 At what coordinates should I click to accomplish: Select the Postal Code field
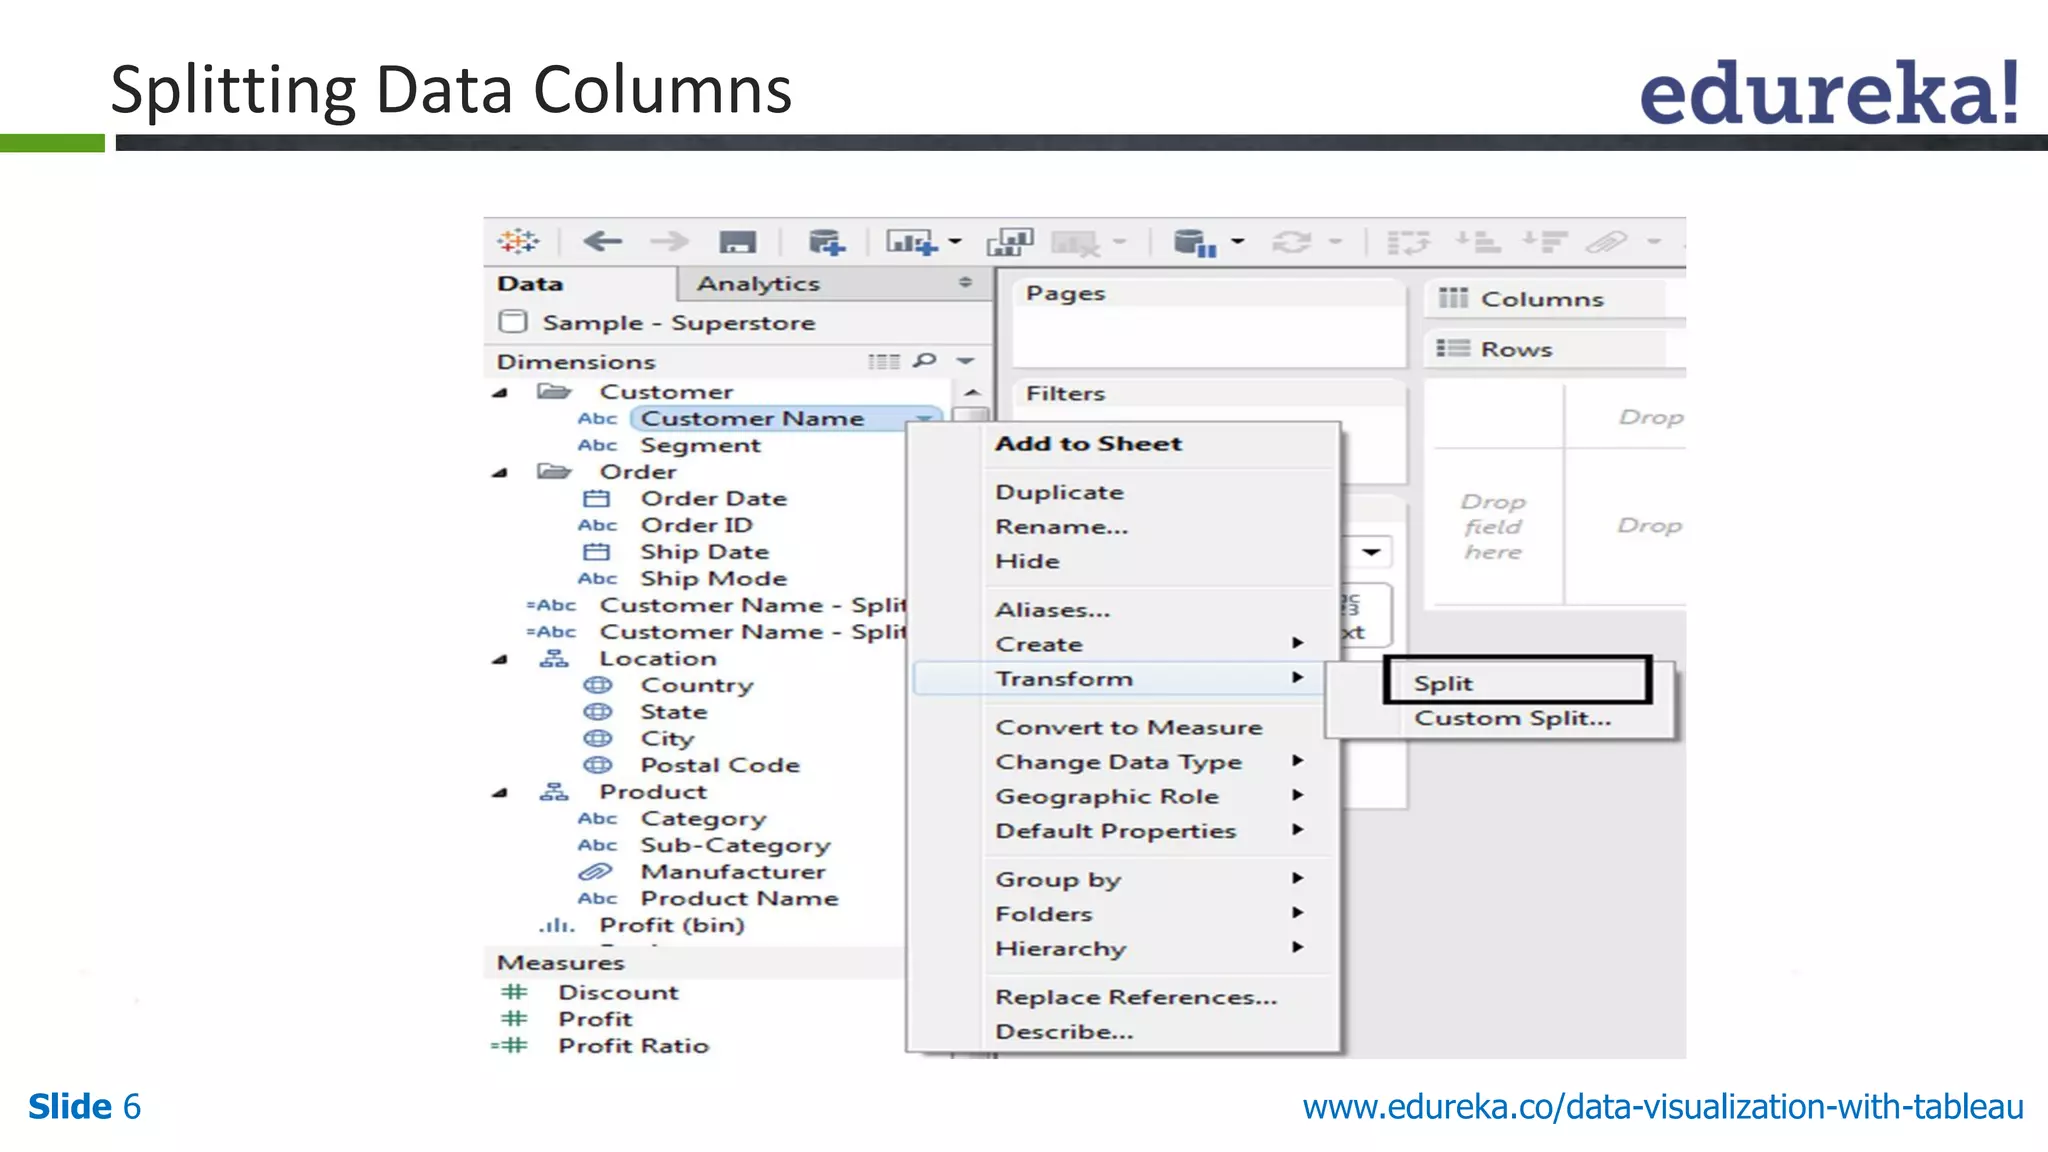[x=720, y=765]
